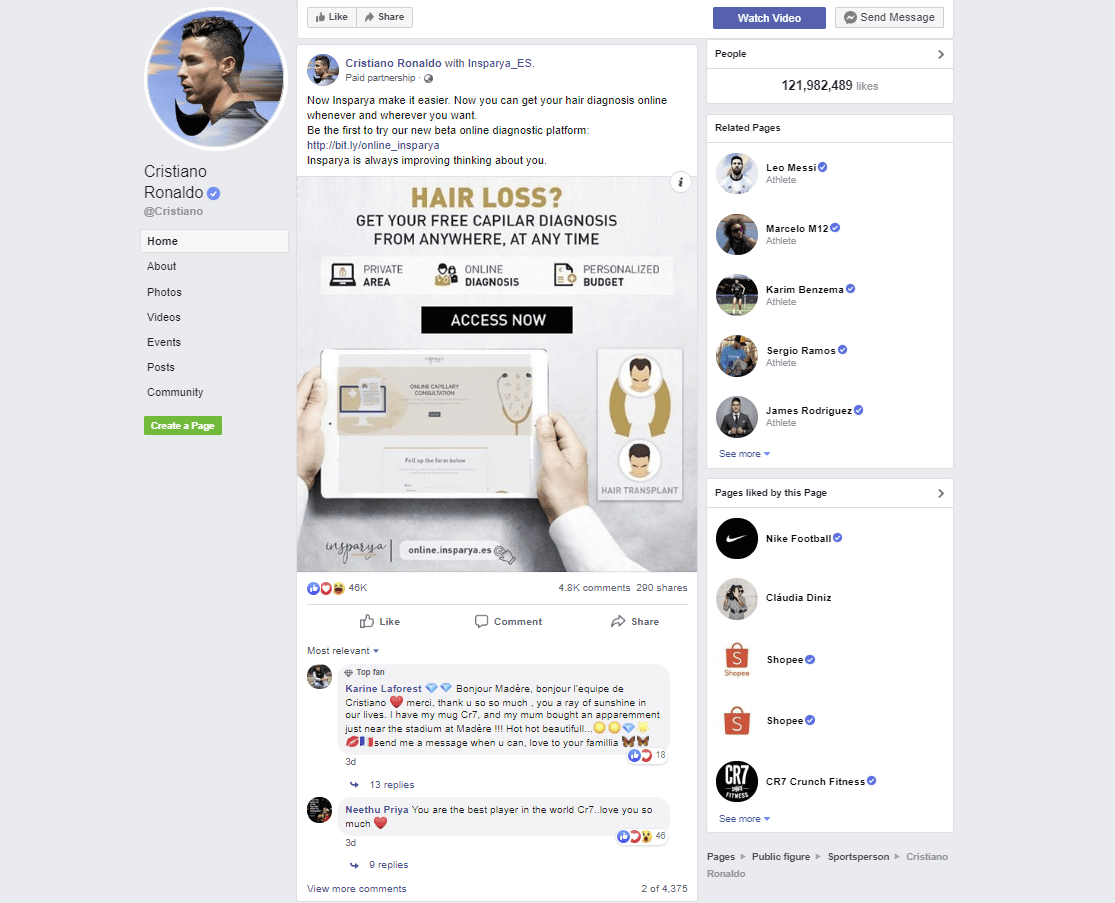This screenshot has width=1115, height=903.
Task: Open the Nike Football page logo
Action: coord(737,538)
